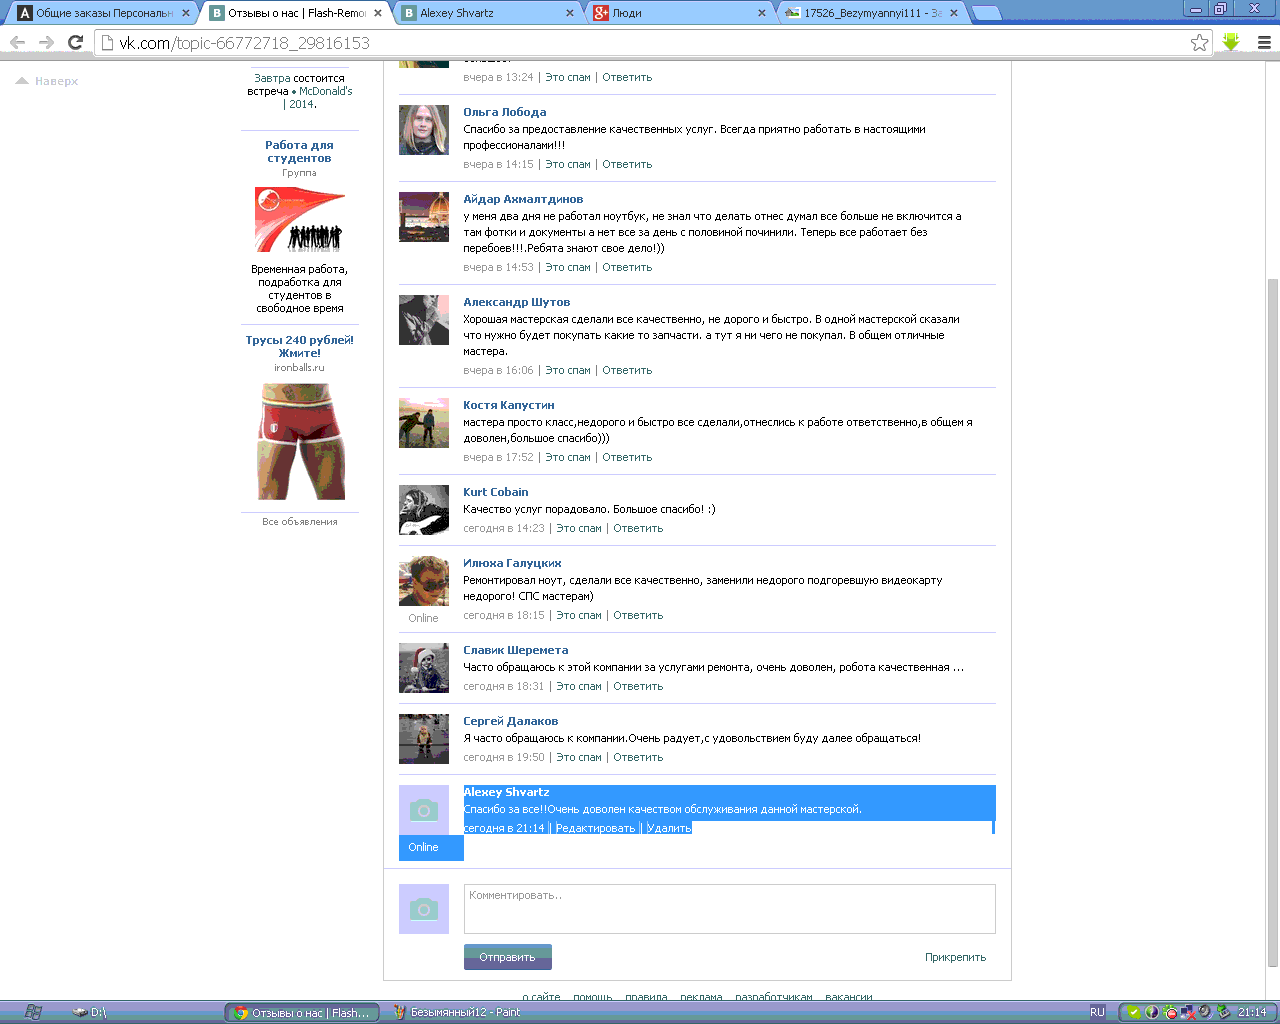
Task: Click Kurt Cobain's black-and-white avatar
Action: click(424, 510)
